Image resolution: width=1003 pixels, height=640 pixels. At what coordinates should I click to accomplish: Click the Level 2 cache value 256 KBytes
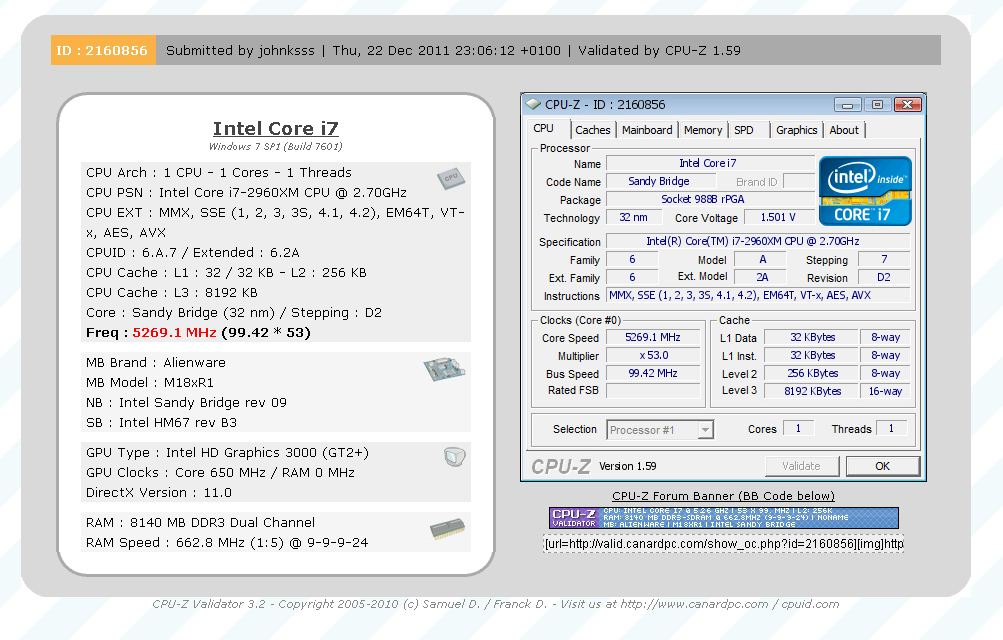pyautogui.click(x=812, y=373)
